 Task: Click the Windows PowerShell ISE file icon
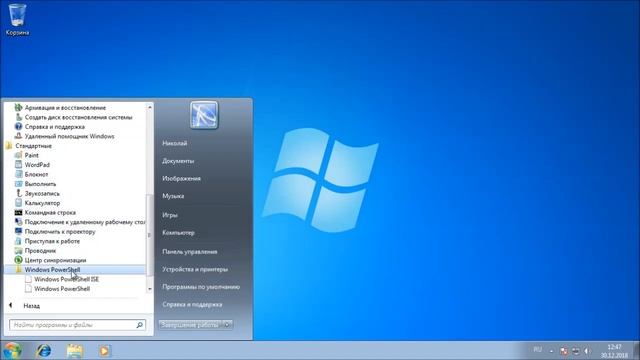coord(28,279)
